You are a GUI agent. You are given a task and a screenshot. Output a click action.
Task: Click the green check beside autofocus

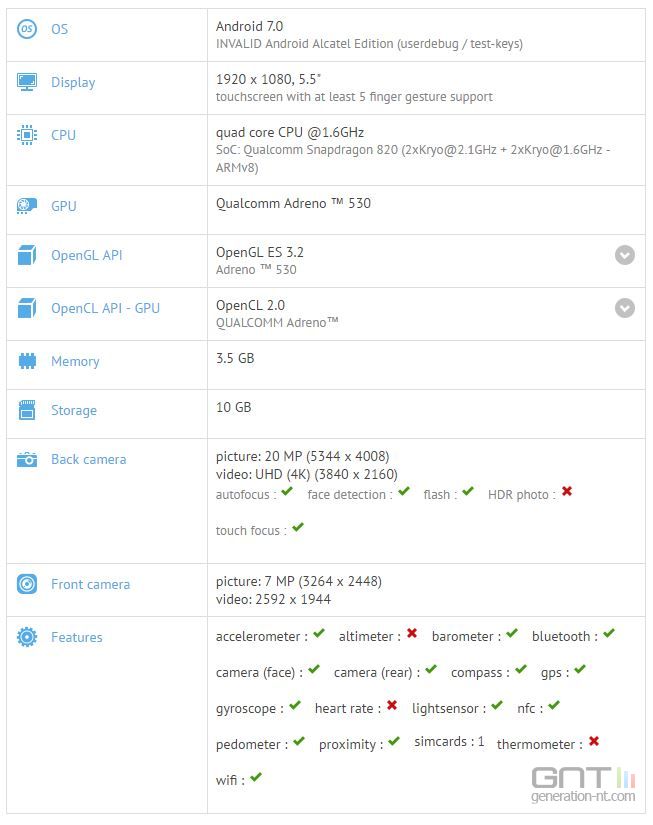click(287, 491)
